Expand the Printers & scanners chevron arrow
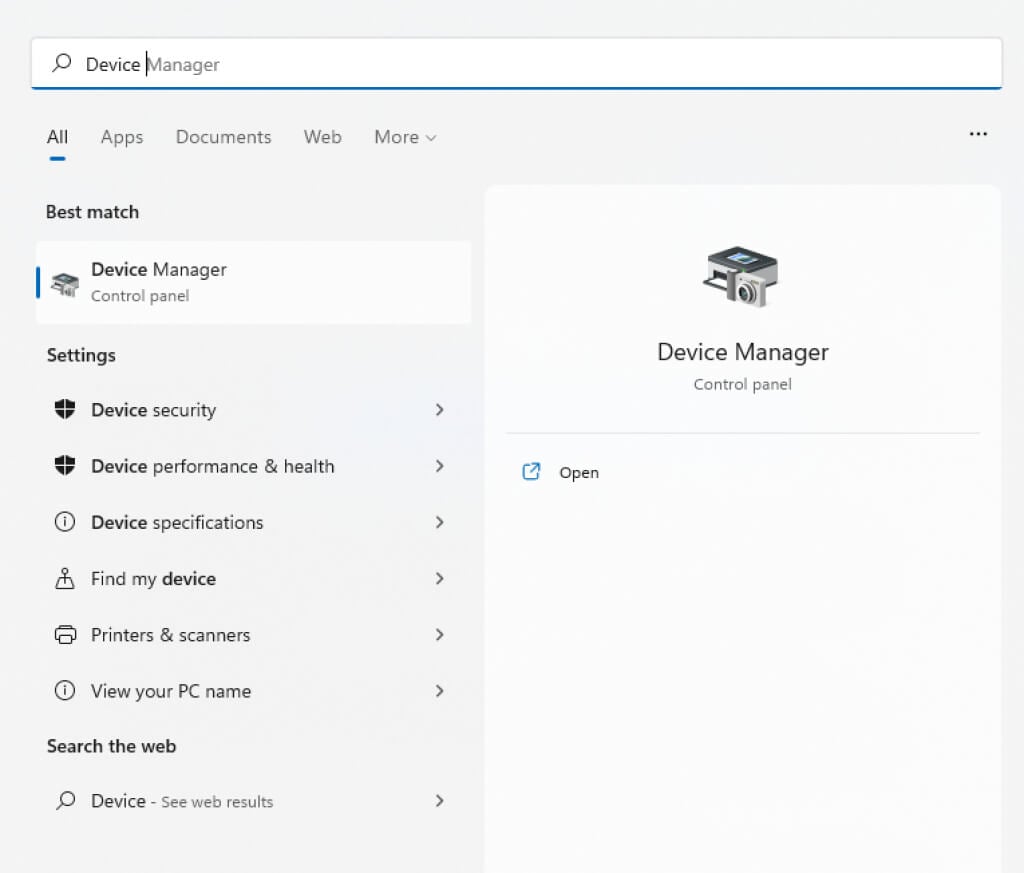 pyautogui.click(x=439, y=635)
